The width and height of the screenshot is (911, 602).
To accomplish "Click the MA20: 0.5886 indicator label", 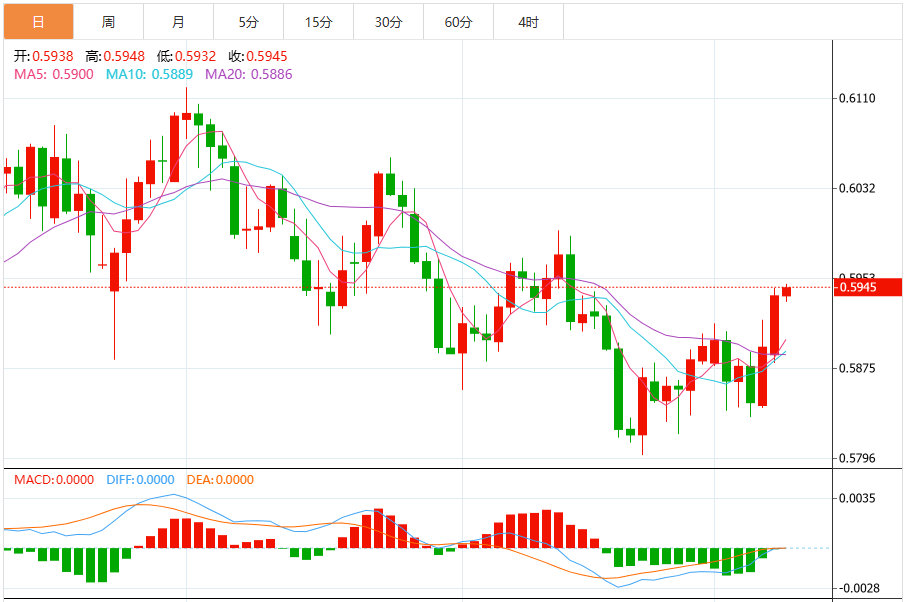I will tap(249, 74).
